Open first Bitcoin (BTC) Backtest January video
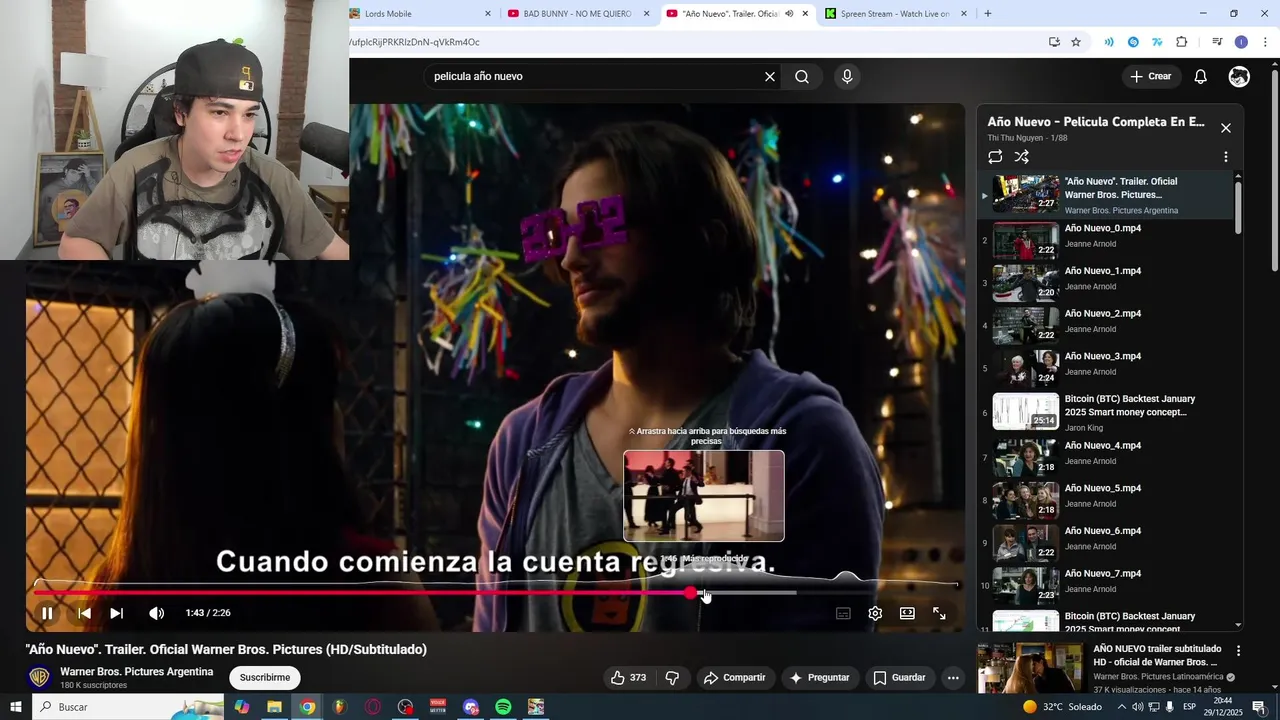Viewport: 1280px width, 720px height. pos(1107,411)
